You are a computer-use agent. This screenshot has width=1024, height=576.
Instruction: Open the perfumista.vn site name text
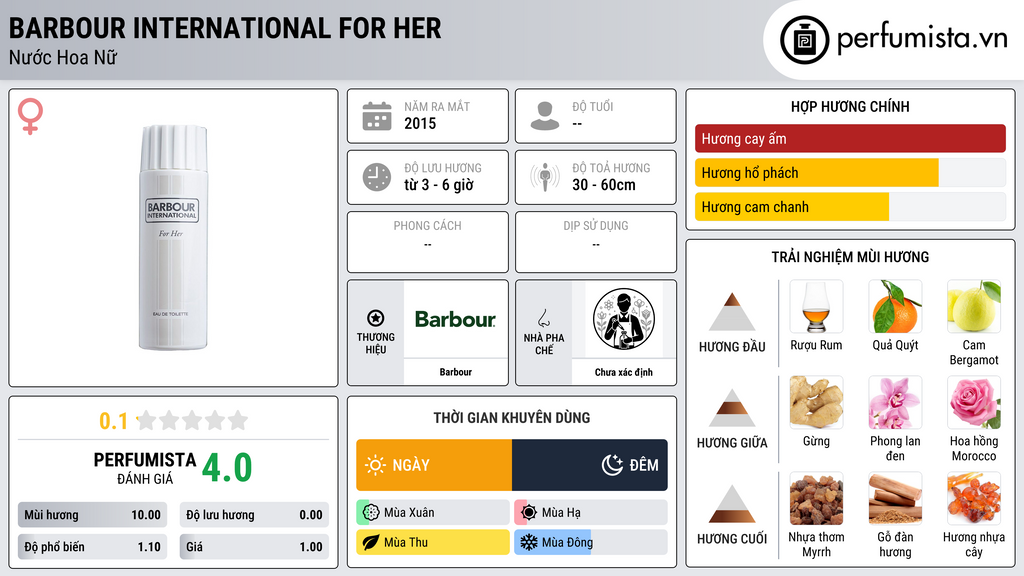922,39
